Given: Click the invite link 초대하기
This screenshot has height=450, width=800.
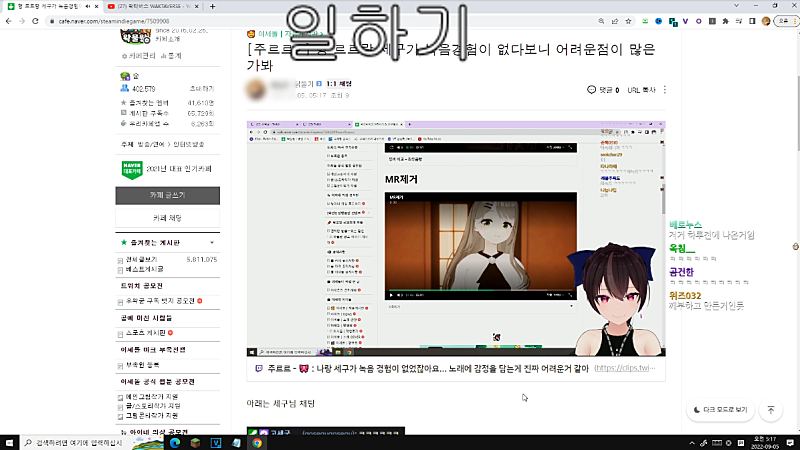Looking at the screenshot, I should pyautogui.click(x=202, y=89).
